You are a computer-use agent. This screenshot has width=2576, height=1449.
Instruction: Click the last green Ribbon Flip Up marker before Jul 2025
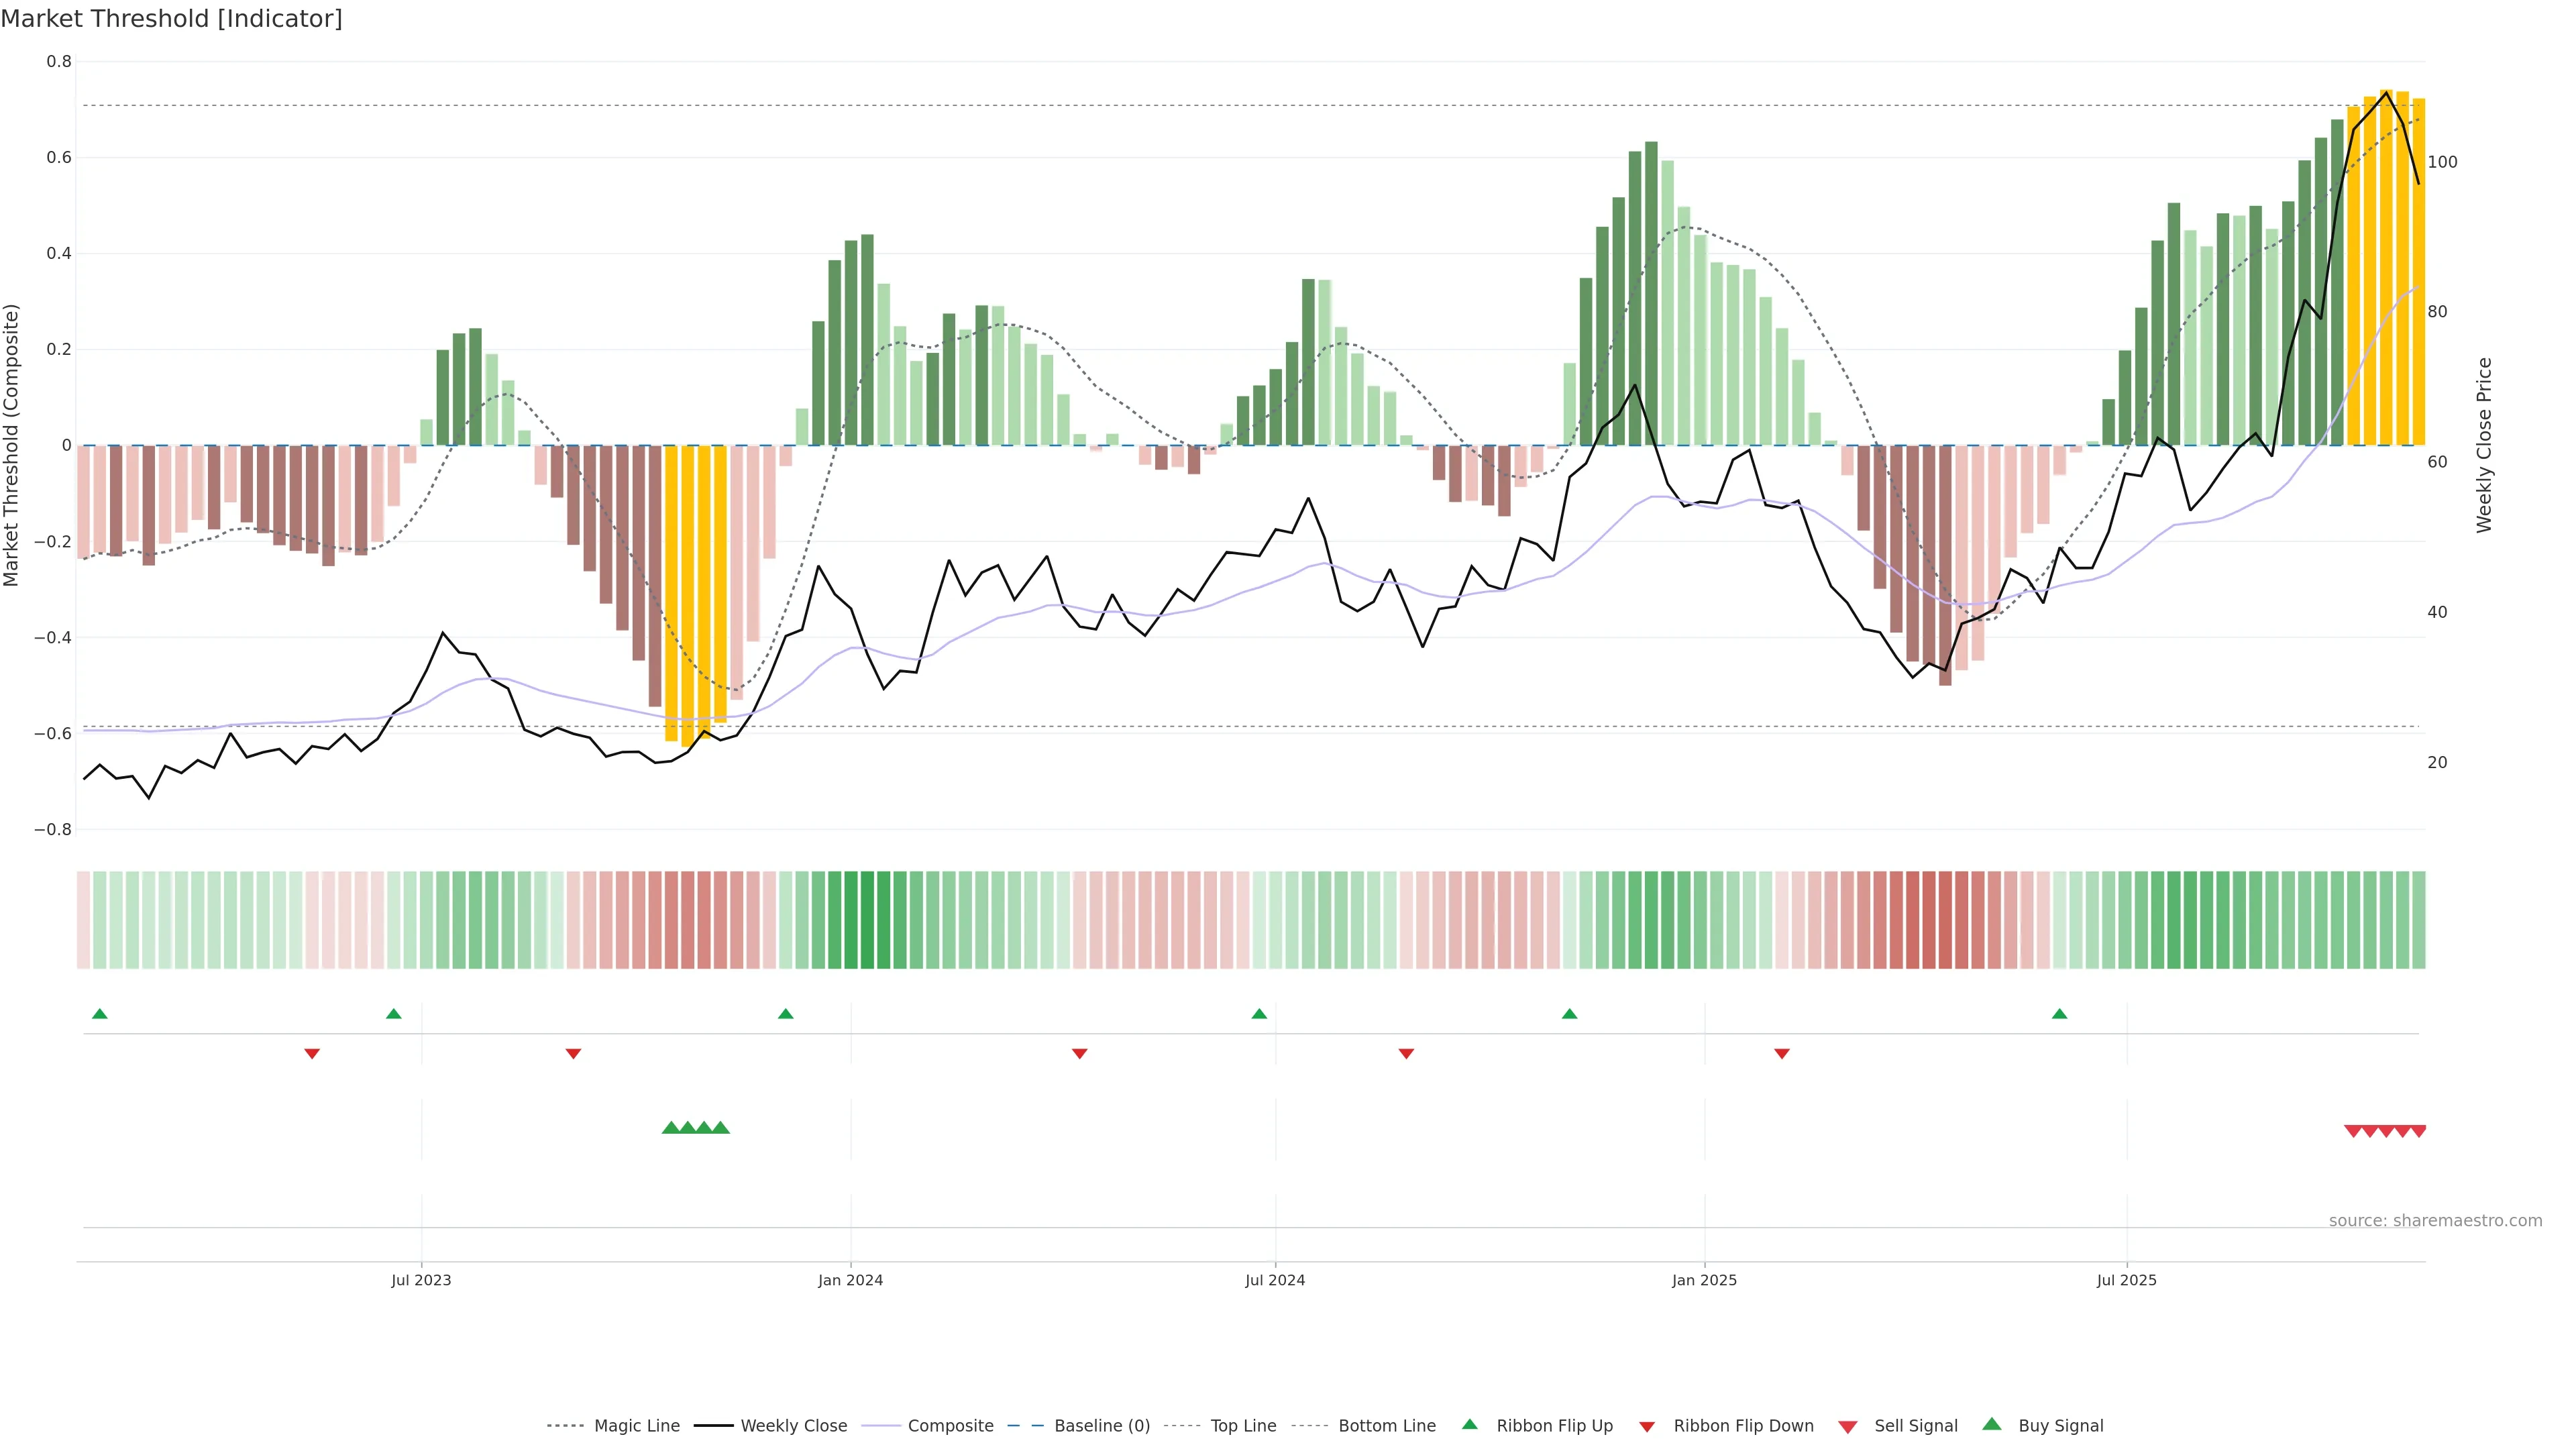(x=2059, y=1014)
